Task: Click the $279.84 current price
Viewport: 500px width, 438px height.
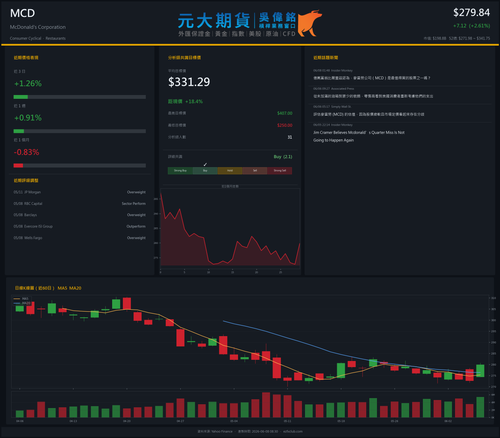Action: click(471, 13)
